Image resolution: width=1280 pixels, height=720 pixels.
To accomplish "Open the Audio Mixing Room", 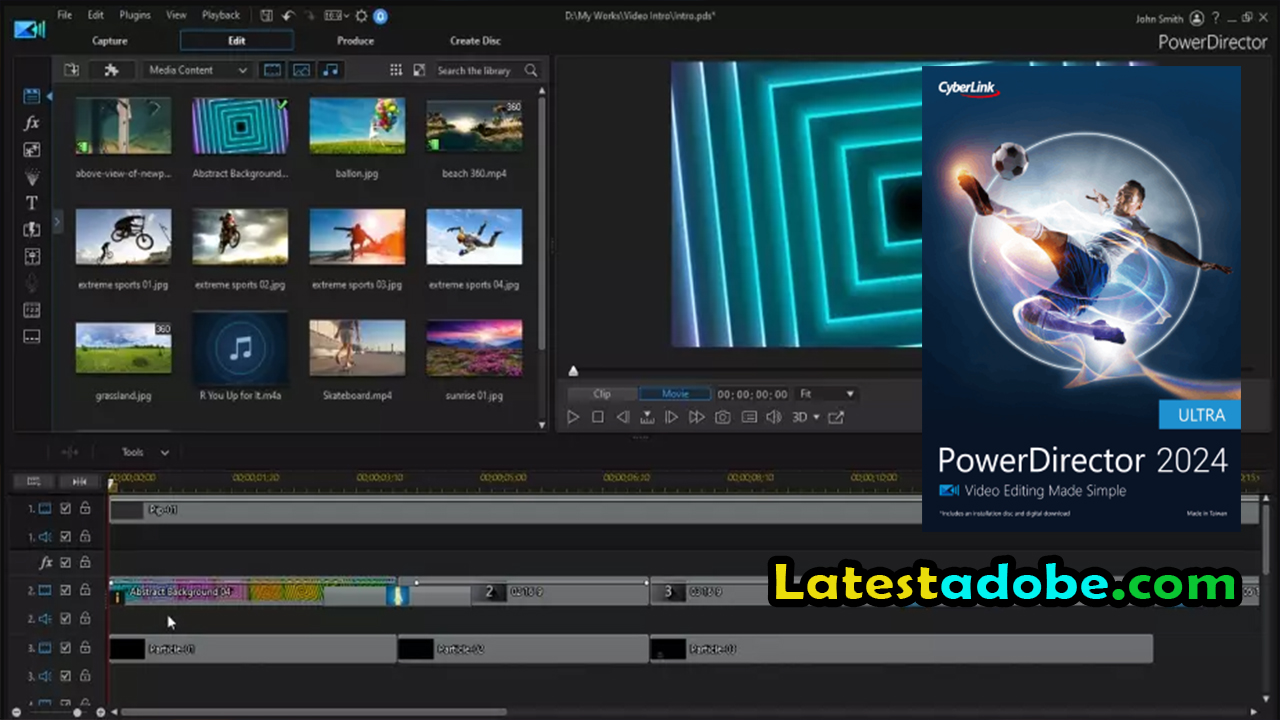I will tap(31, 257).
